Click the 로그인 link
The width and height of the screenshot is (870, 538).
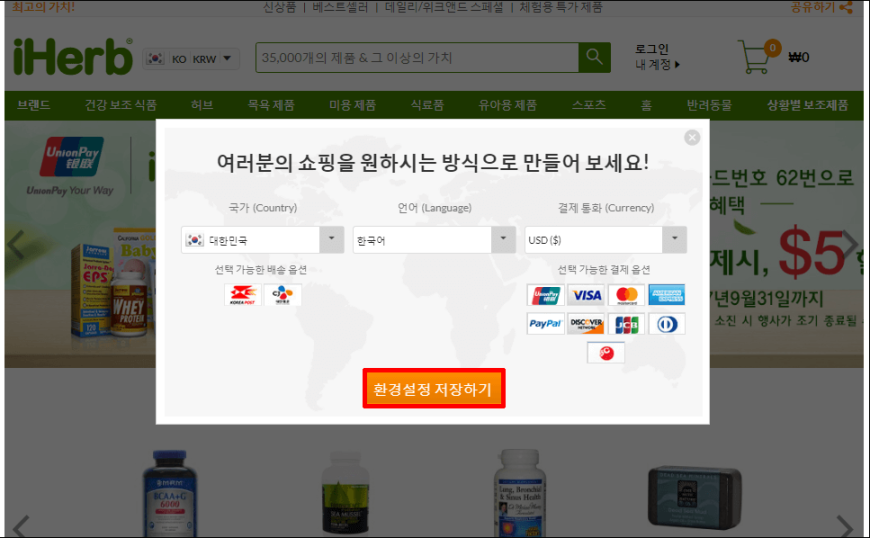(652, 49)
